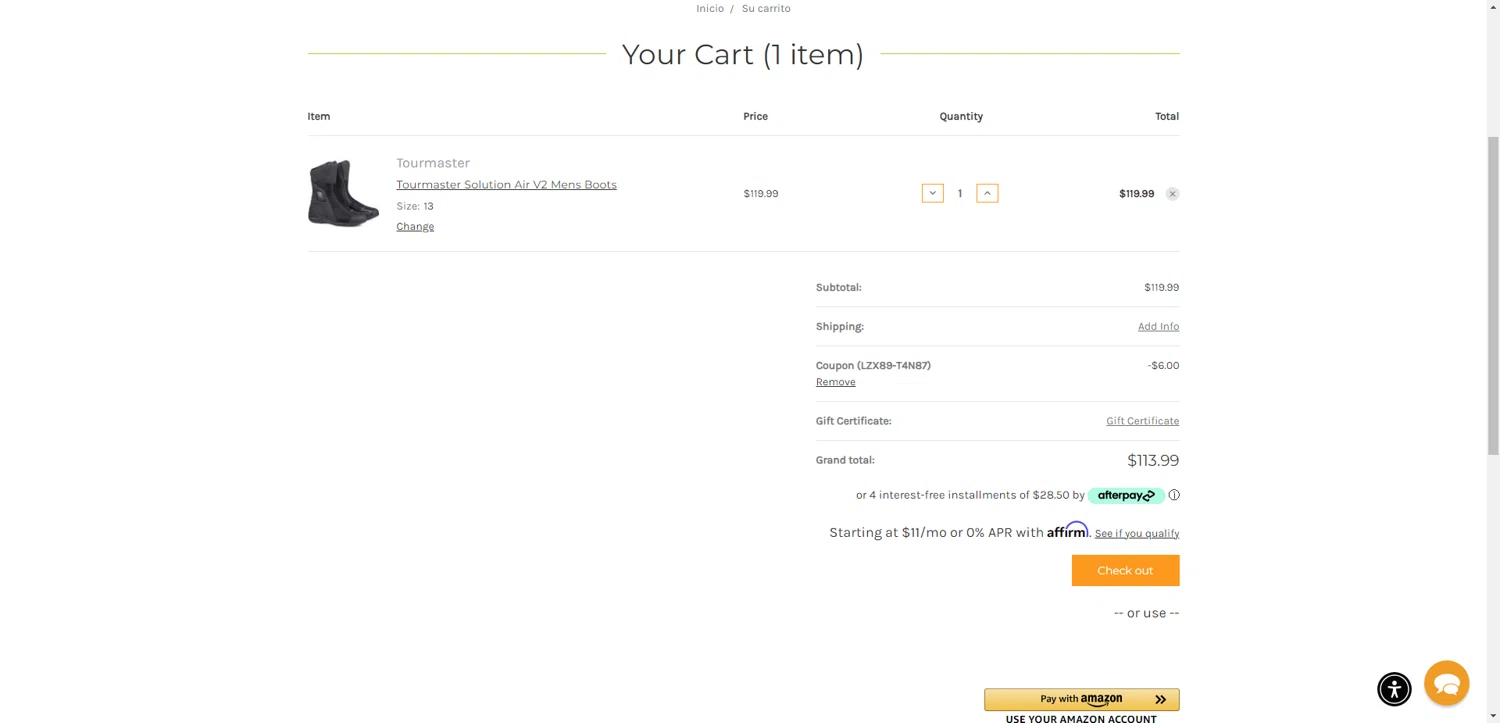Click the Quantity column header
The height and width of the screenshot is (723, 1500).
(x=961, y=117)
